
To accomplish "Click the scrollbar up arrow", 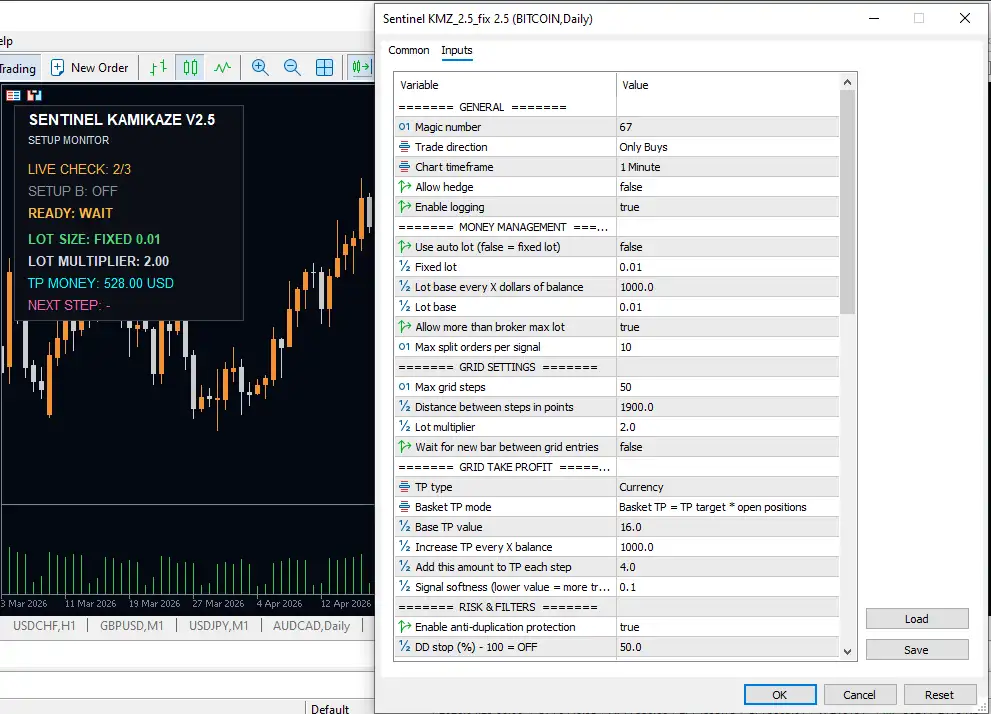I will click(x=848, y=82).
